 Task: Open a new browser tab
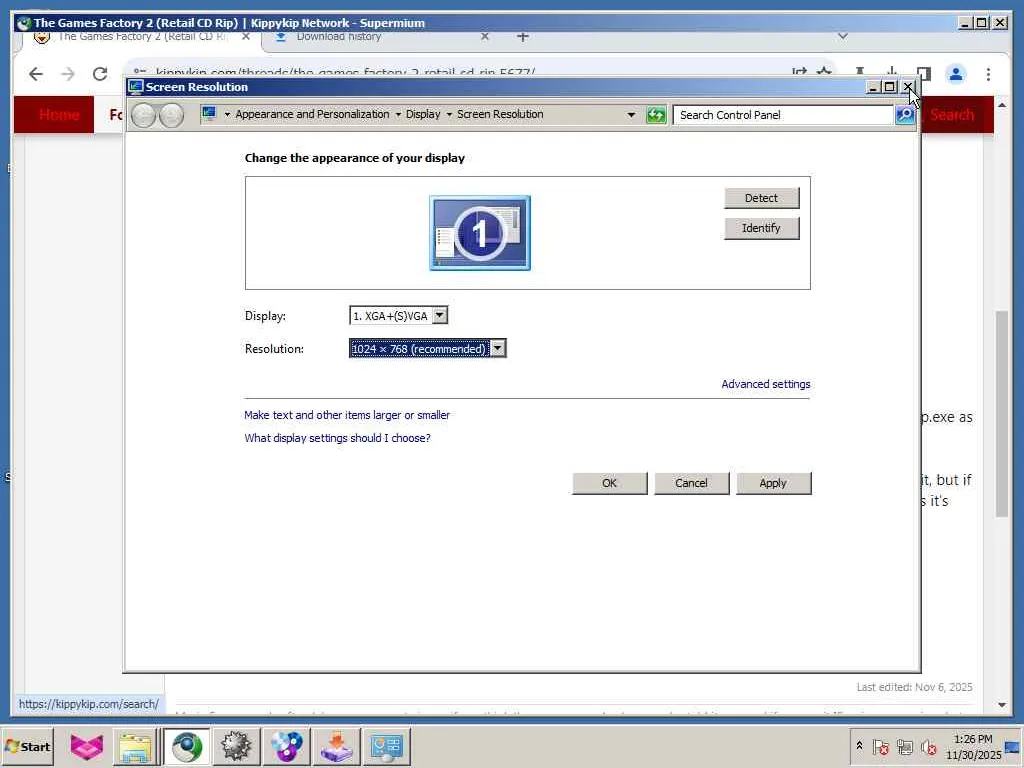point(522,37)
